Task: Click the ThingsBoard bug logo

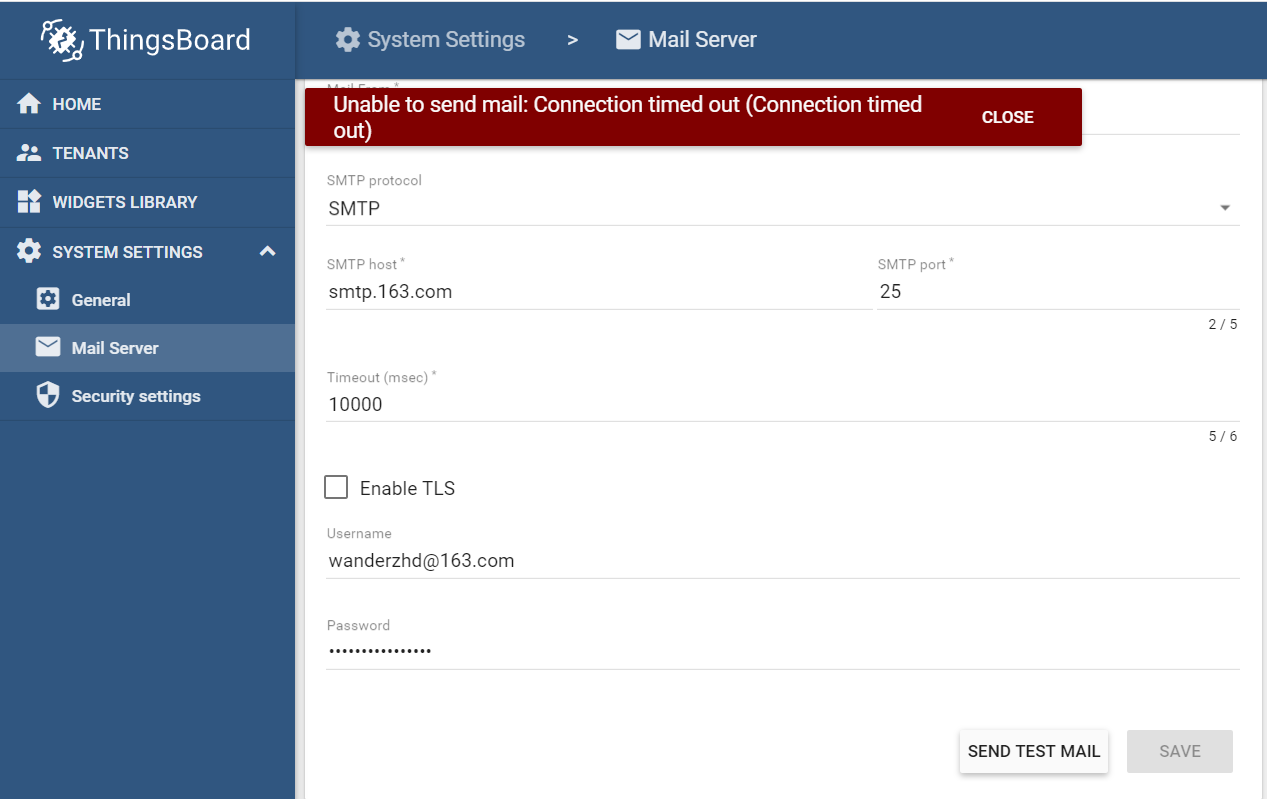Action: pyautogui.click(x=60, y=40)
